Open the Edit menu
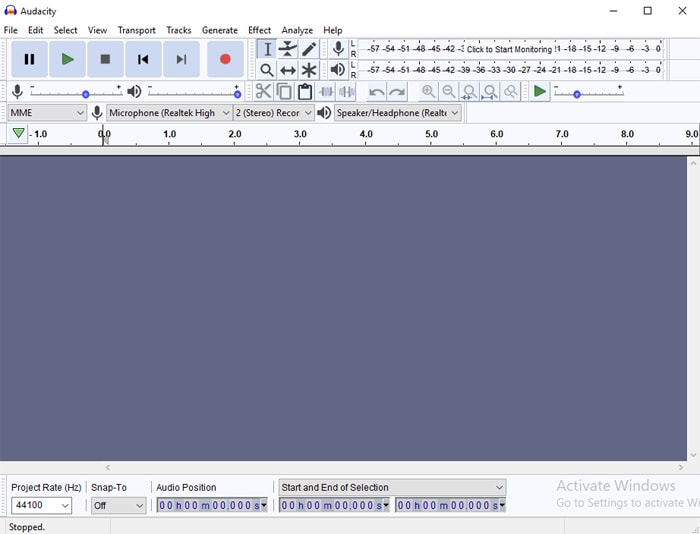700x534 pixels. click(x=36, y=30)
